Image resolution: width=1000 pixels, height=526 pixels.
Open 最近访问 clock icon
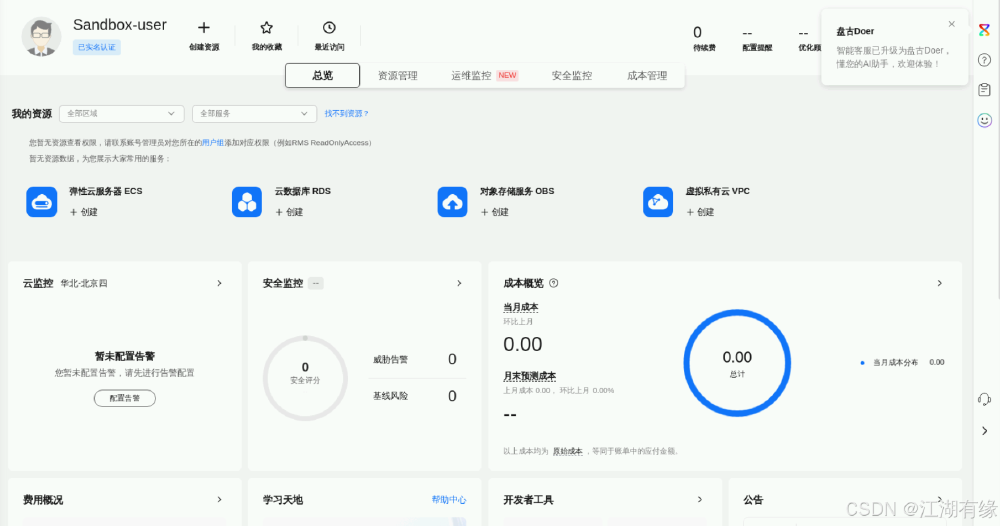pos(329,27)
